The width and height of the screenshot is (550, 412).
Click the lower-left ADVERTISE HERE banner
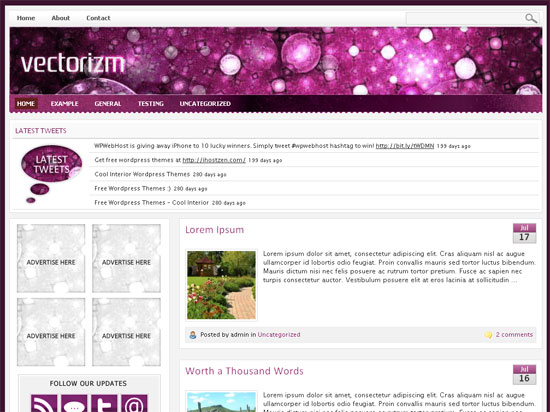click(51, 332)
